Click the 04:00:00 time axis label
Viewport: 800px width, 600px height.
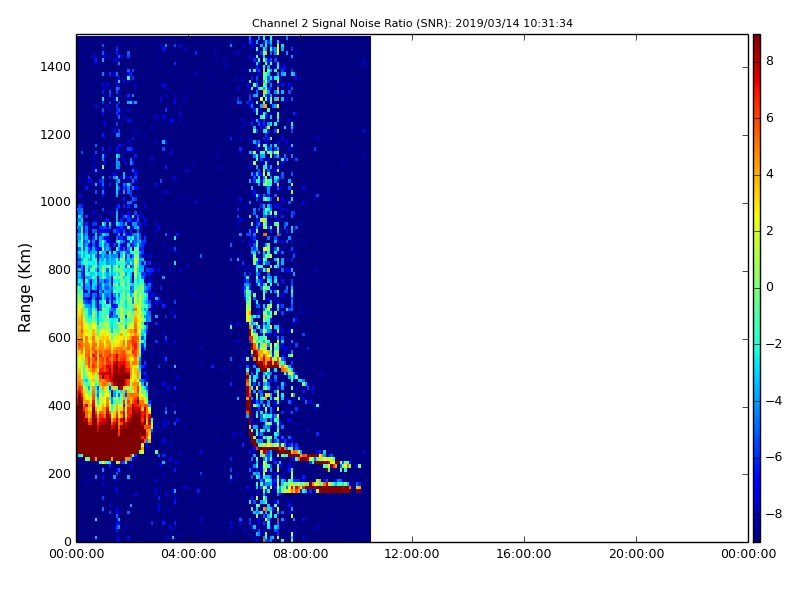pyautogui.click(x=189, y=554)
